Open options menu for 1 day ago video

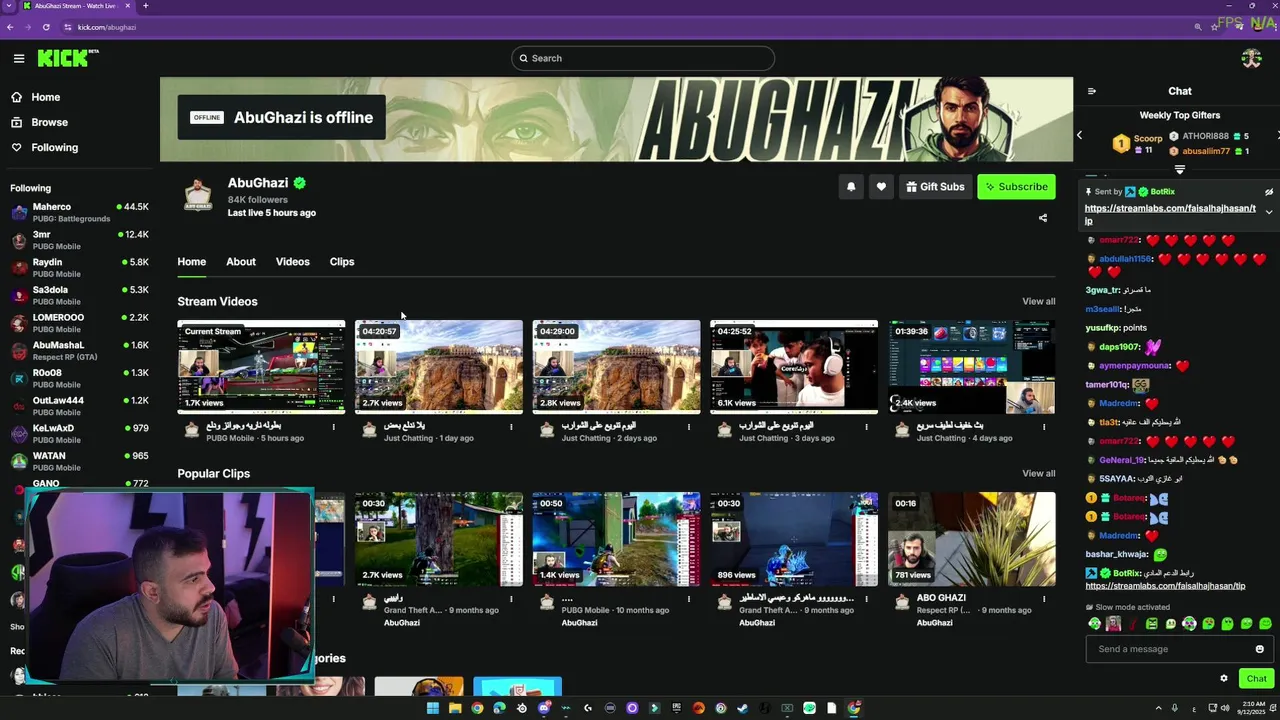(x=511, y=427)
